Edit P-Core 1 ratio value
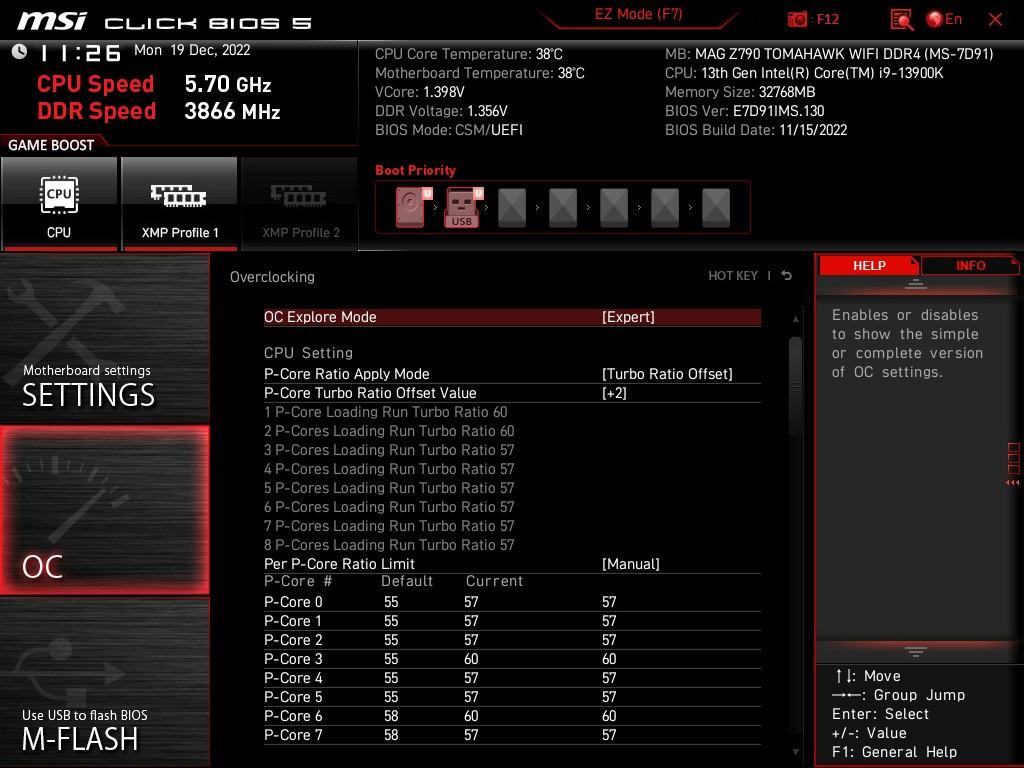Viewport: 1024px width, 768px height. pos(609,621)
